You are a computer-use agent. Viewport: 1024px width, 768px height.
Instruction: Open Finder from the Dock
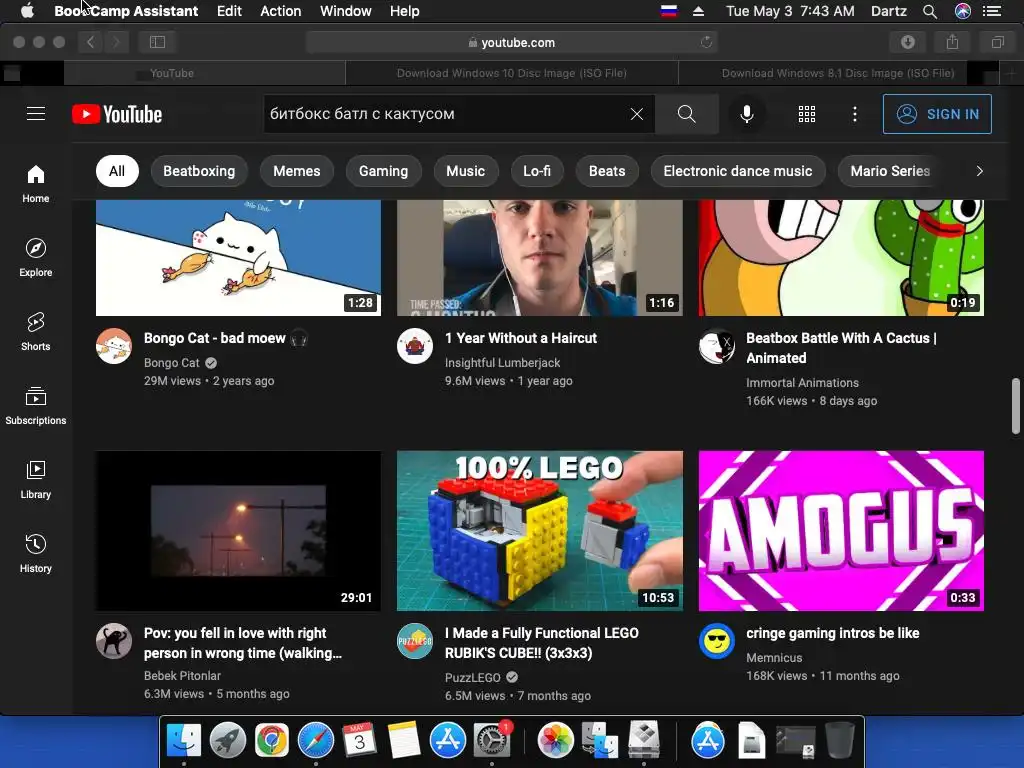click(x=184, y=741)
